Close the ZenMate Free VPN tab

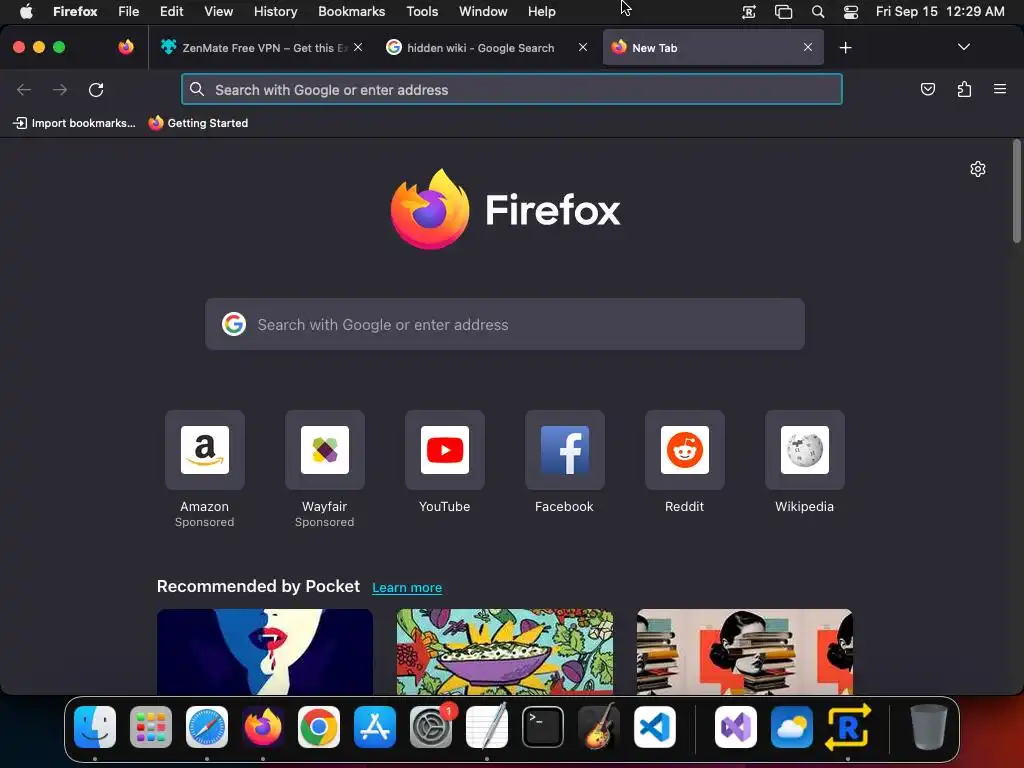click(358, 47)
